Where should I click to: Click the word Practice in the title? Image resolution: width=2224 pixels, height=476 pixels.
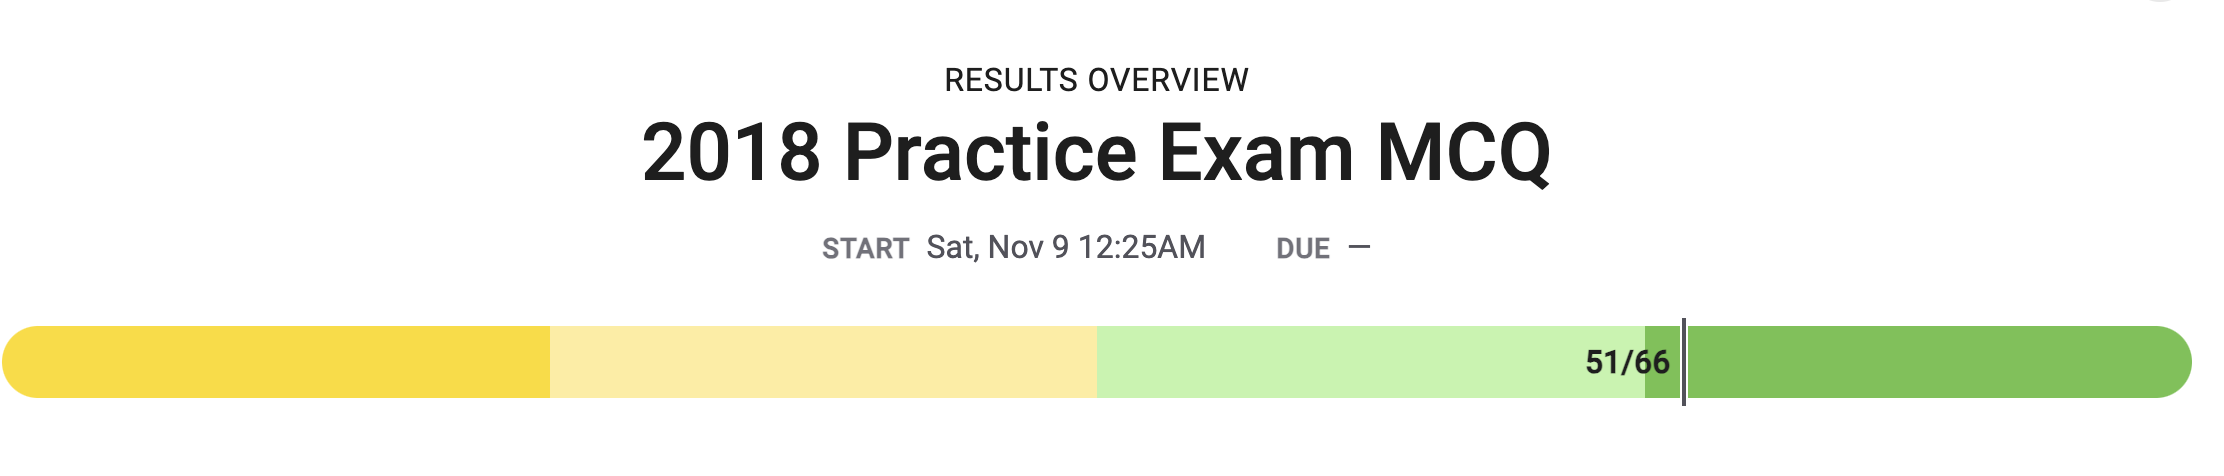coord(991,153)
